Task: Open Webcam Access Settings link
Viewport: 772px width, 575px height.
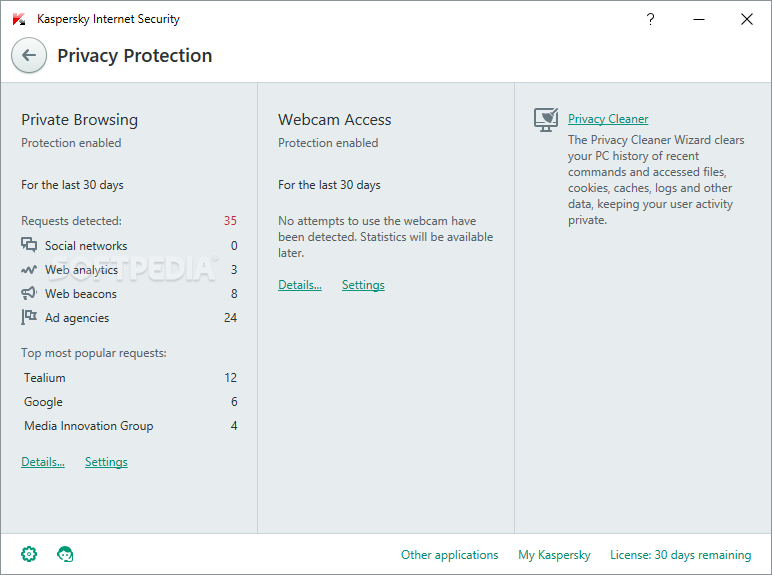Action: (x=363, y=285)
